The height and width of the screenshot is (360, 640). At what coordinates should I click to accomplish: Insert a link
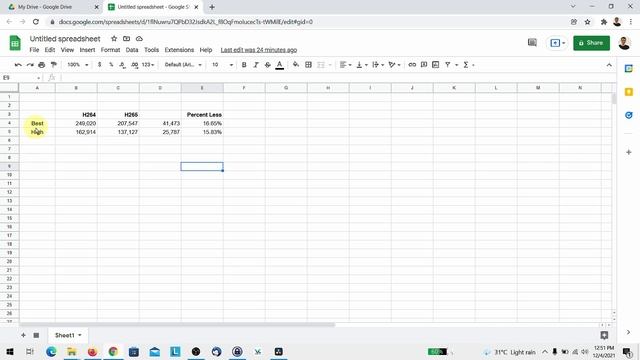point(412,65)
